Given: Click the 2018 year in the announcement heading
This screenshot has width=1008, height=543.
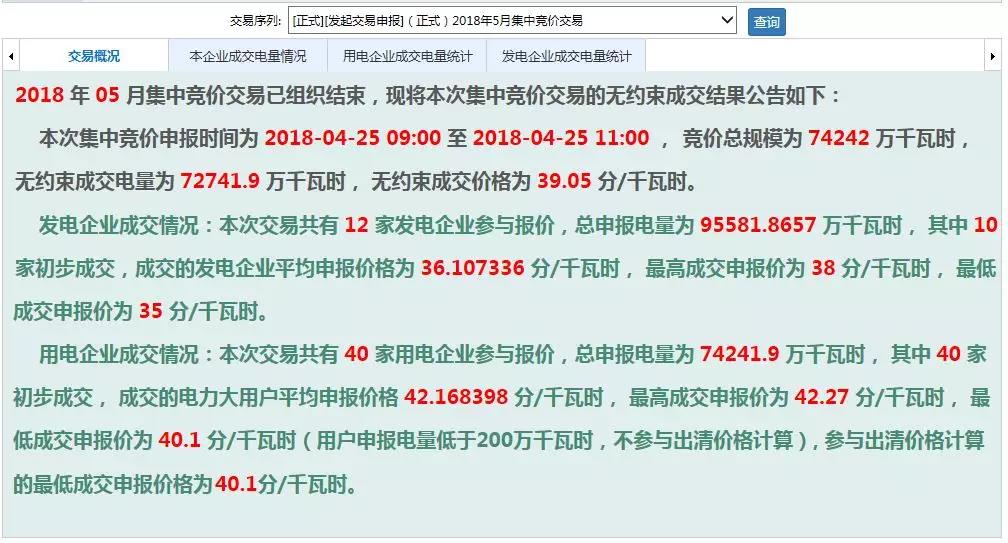Looking at the screenshot, I should pos(40,96).
